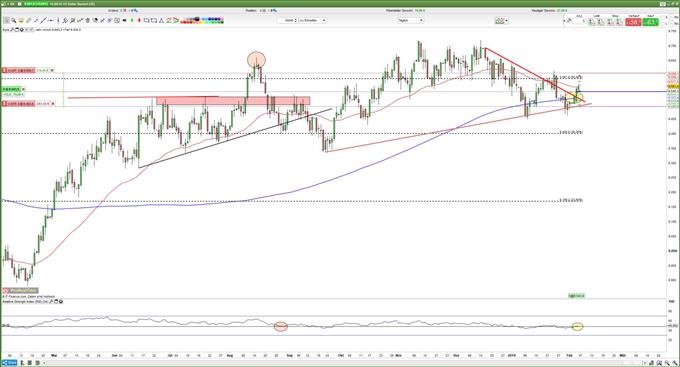Open the RSI indicator settings icon

pyautogui.click(x=51, y=301)
